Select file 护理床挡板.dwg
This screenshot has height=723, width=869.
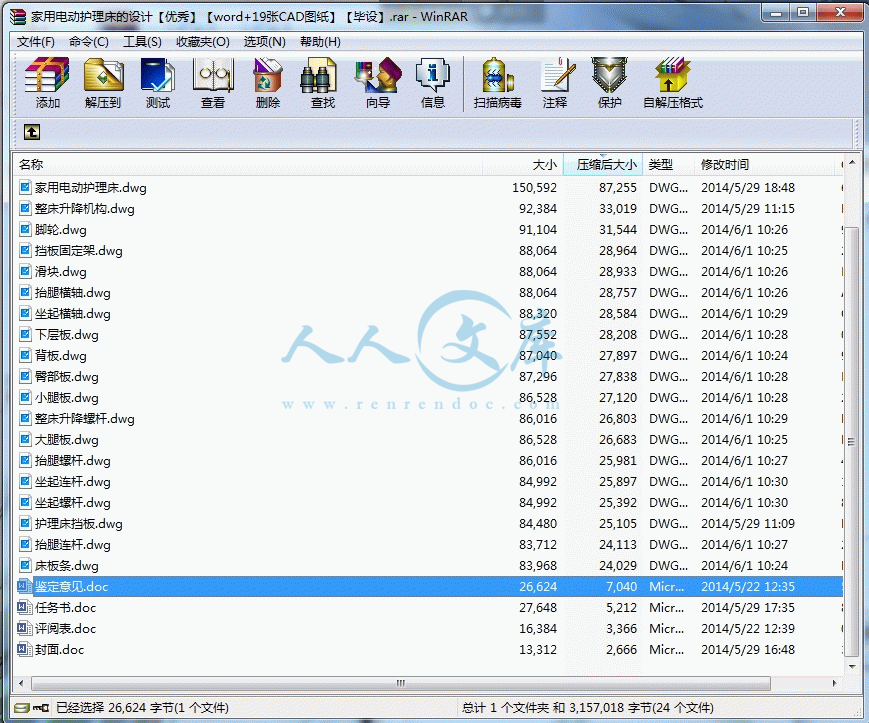coord(78,524)
